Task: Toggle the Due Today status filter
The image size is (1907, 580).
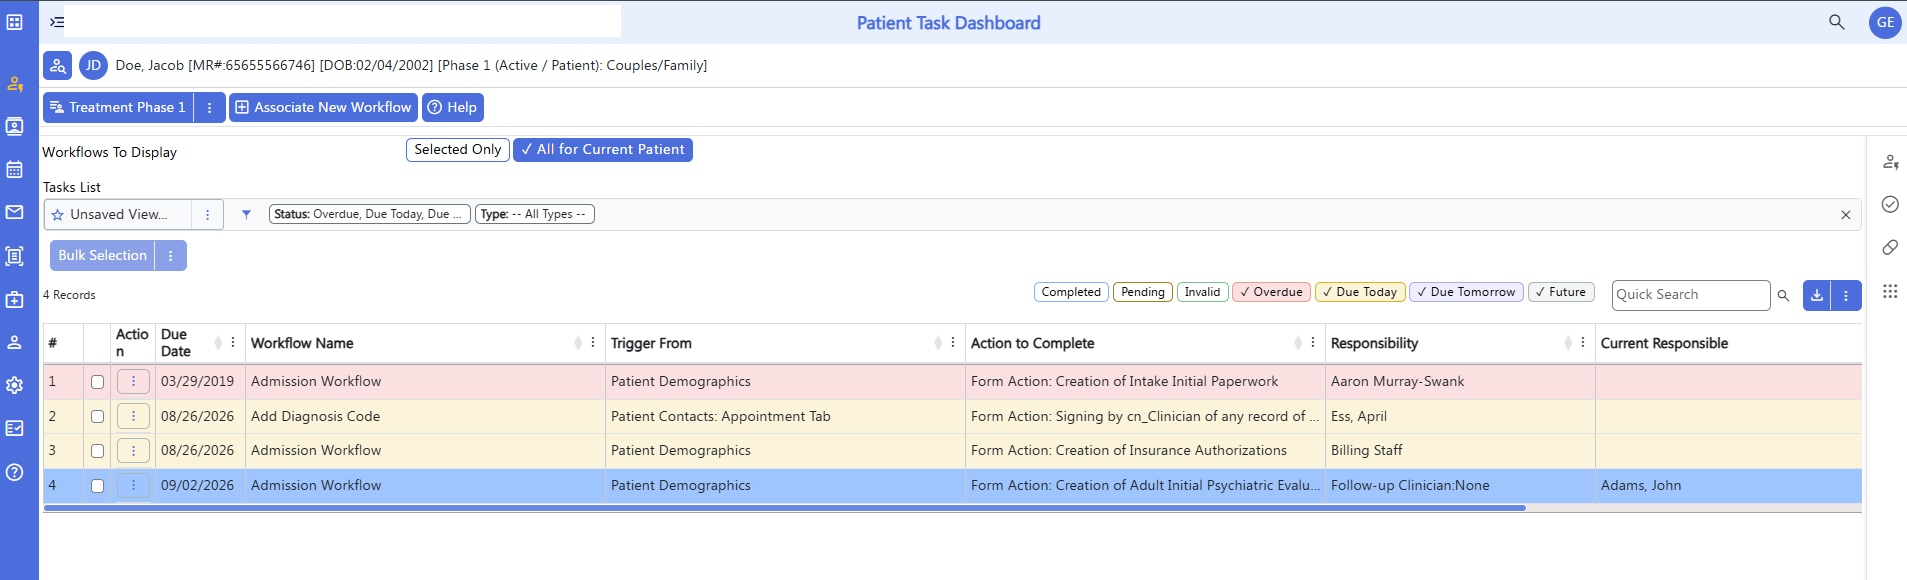Action: pos(1360,292)
